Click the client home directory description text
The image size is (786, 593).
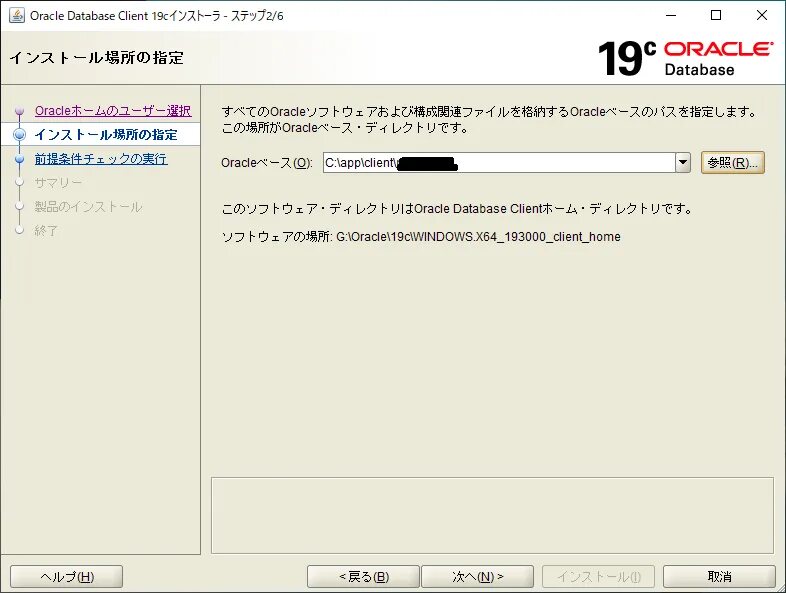pos(457,209)
